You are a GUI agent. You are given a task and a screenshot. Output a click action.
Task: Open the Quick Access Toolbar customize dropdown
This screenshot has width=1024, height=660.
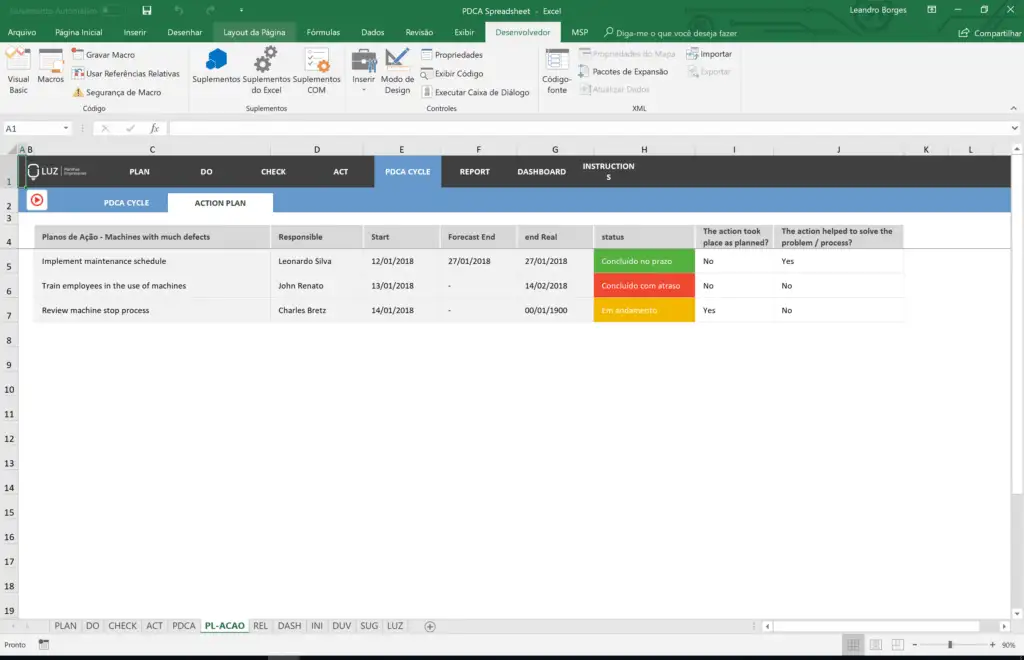pos(241,10)
